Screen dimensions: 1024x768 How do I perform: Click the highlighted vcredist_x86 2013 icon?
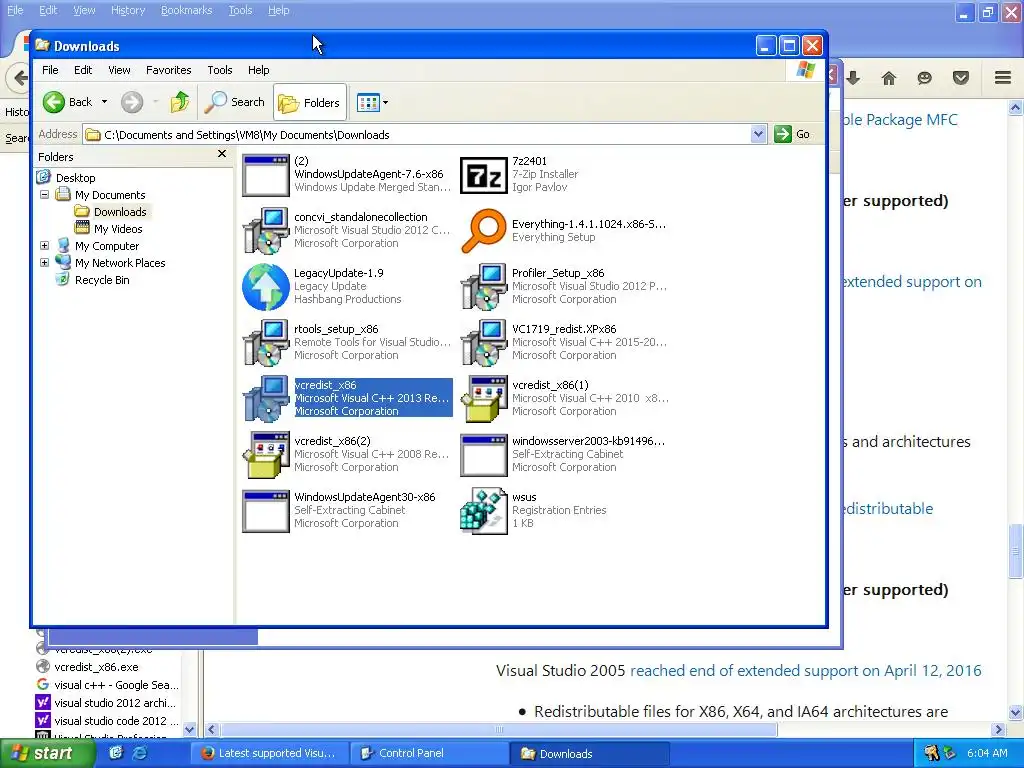click(265, 398)
